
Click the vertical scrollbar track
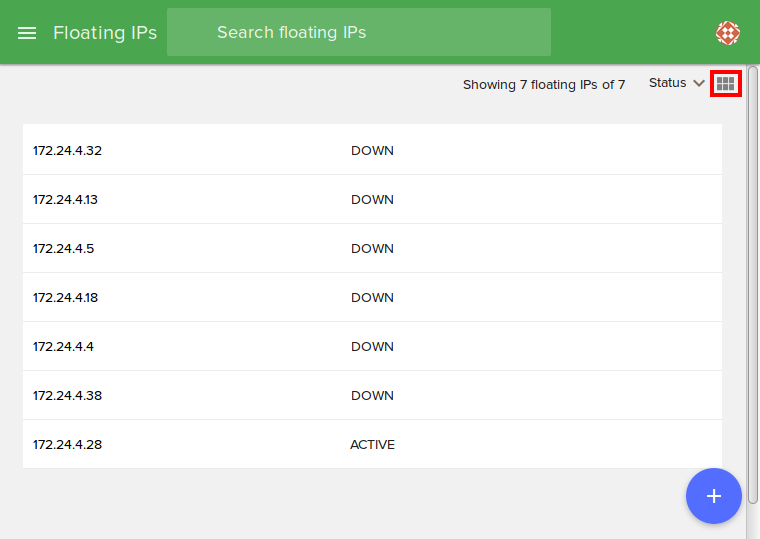click(x=752, y=300)
